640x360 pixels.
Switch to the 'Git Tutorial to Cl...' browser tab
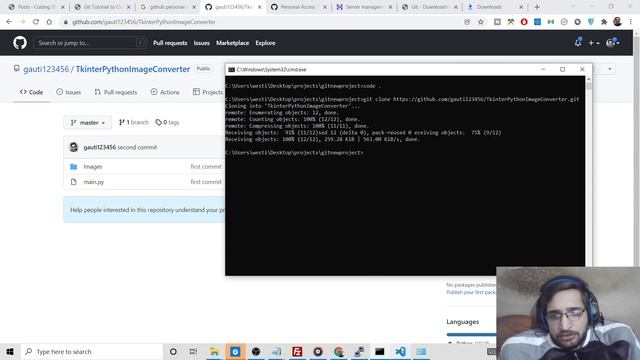pos(102,7)
